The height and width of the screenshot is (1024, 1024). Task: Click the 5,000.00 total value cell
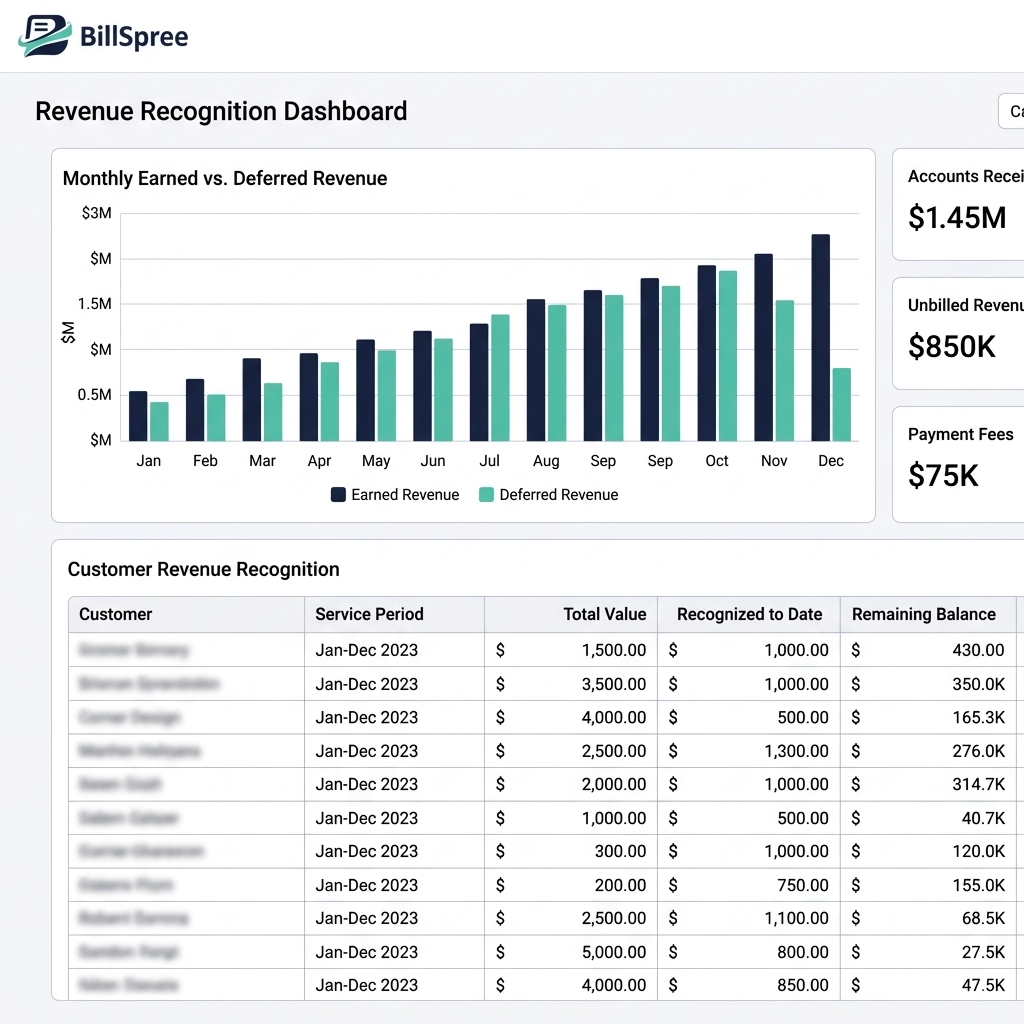click(x=571, y=952)
